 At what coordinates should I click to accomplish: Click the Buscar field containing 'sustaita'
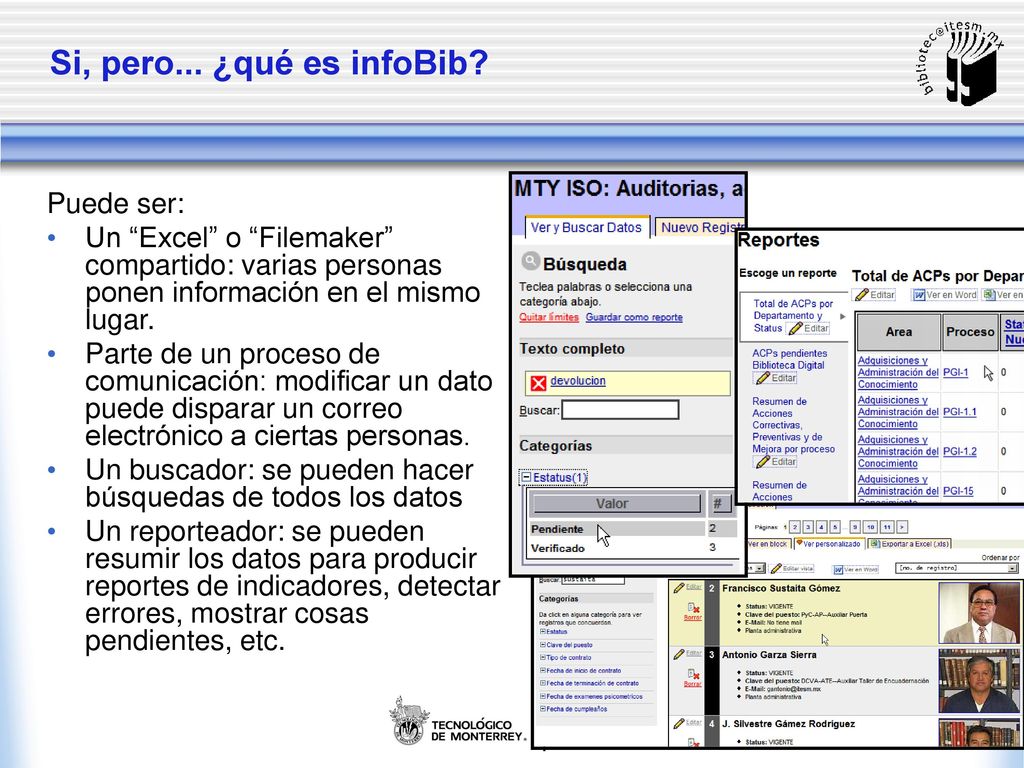(592, 580)
